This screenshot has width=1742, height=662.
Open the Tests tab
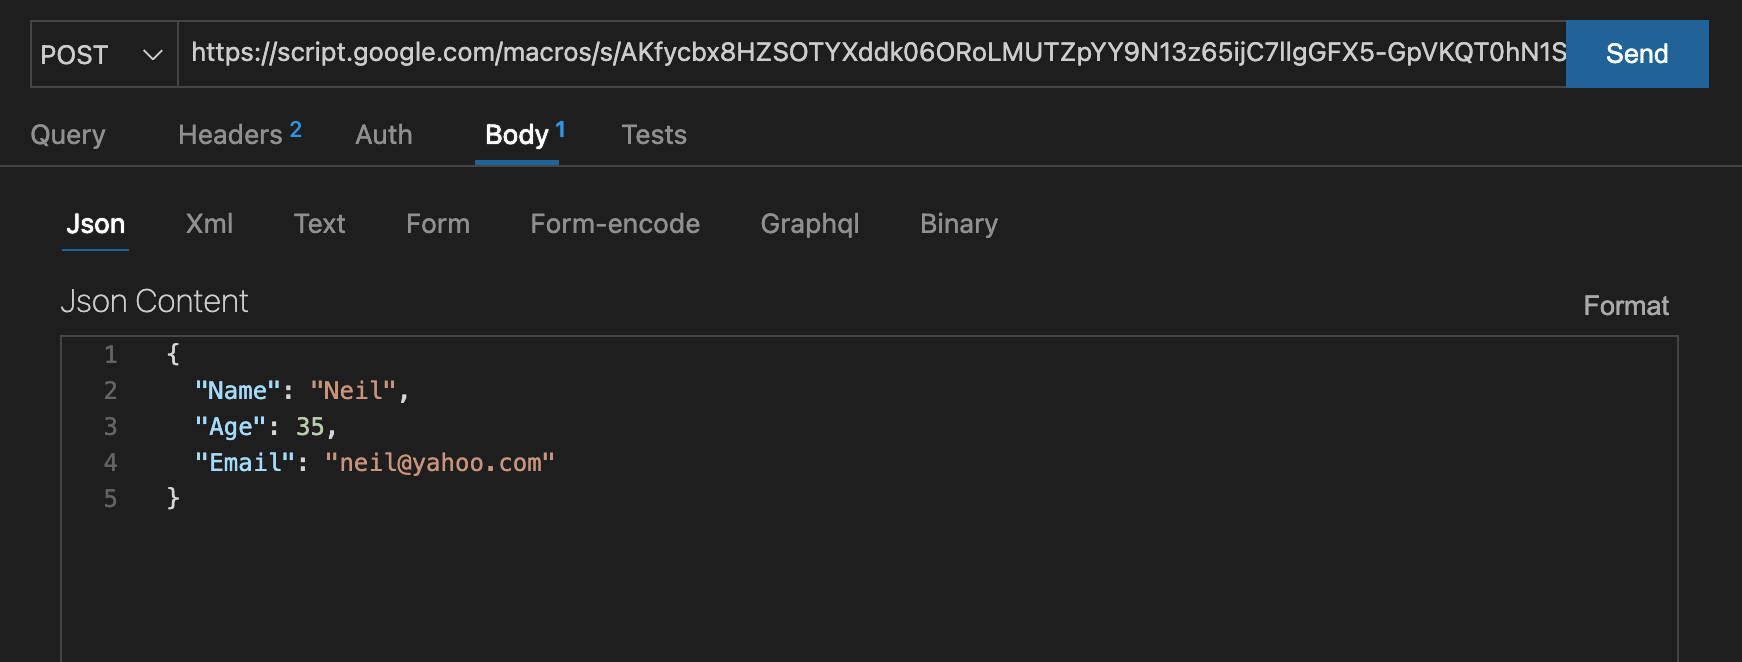(x=654, y=135)
